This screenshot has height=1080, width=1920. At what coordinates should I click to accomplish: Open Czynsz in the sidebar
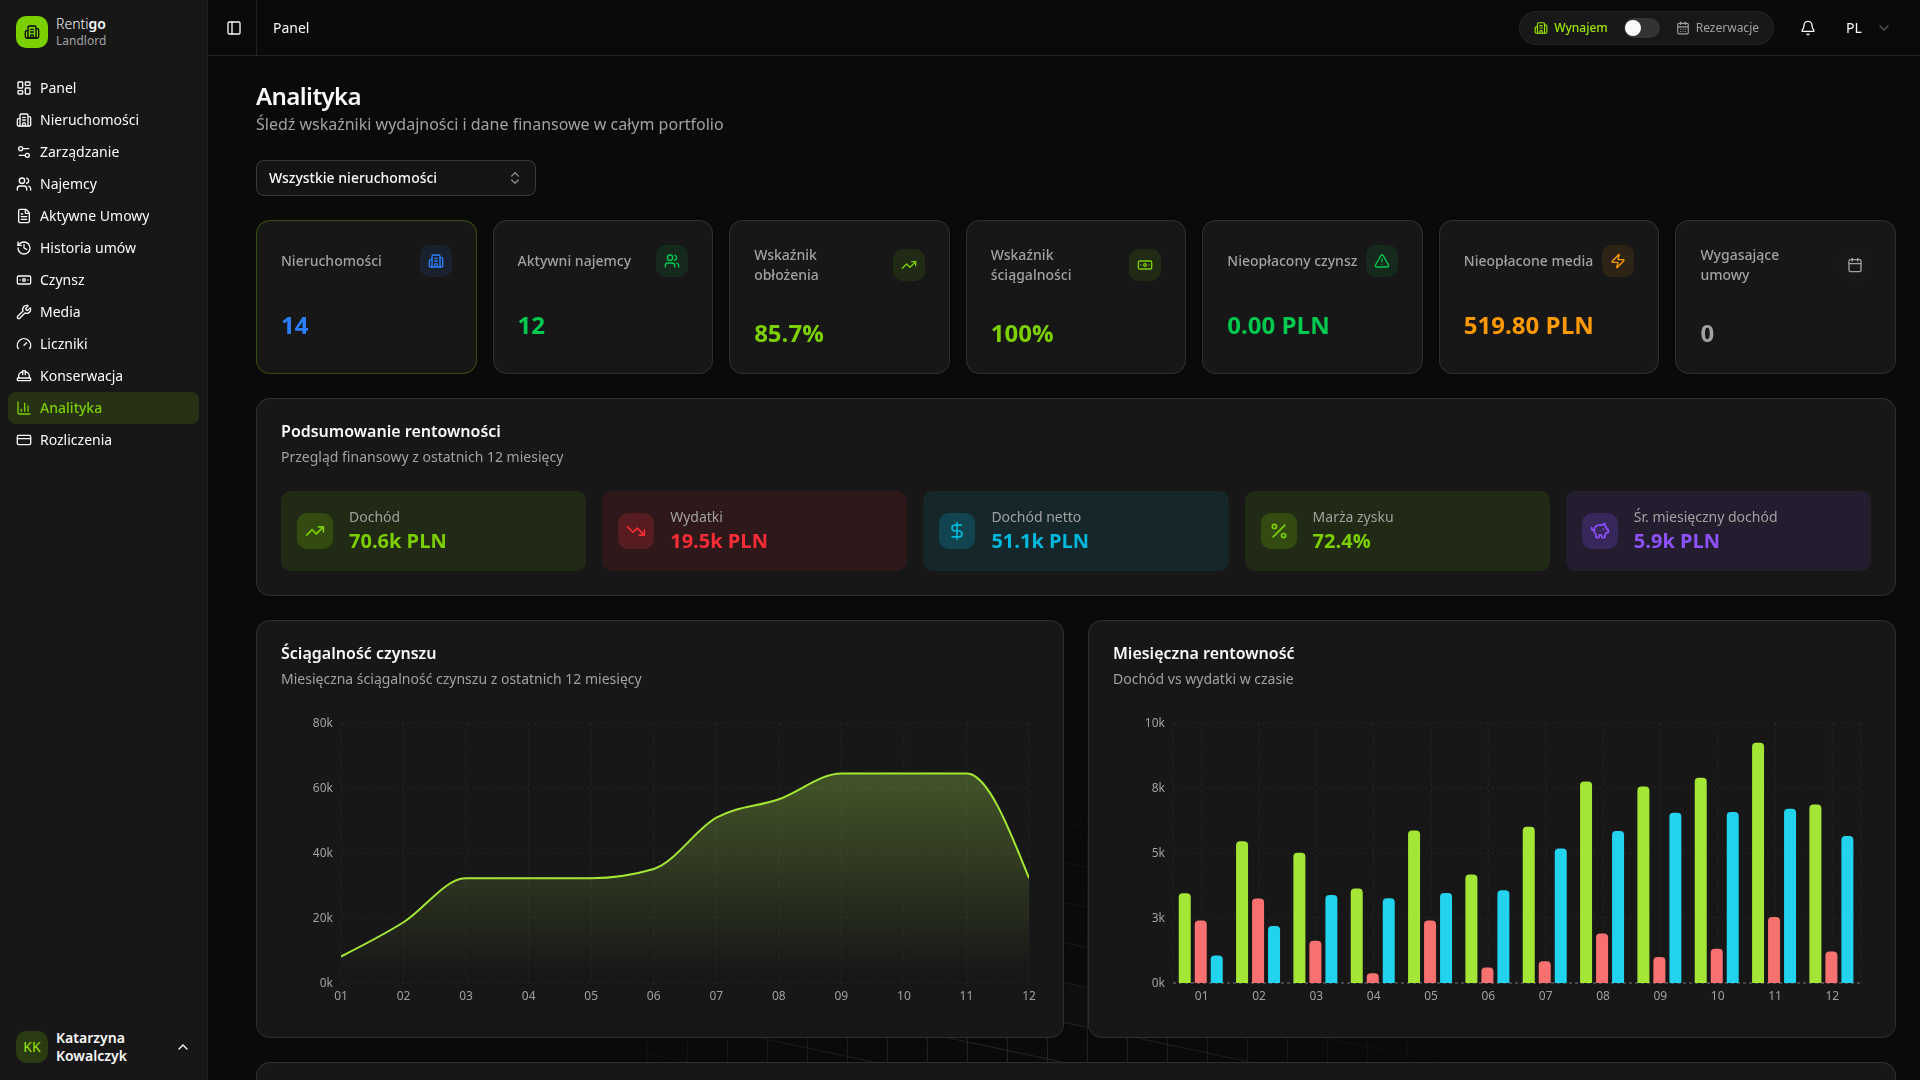click(62, 280)
